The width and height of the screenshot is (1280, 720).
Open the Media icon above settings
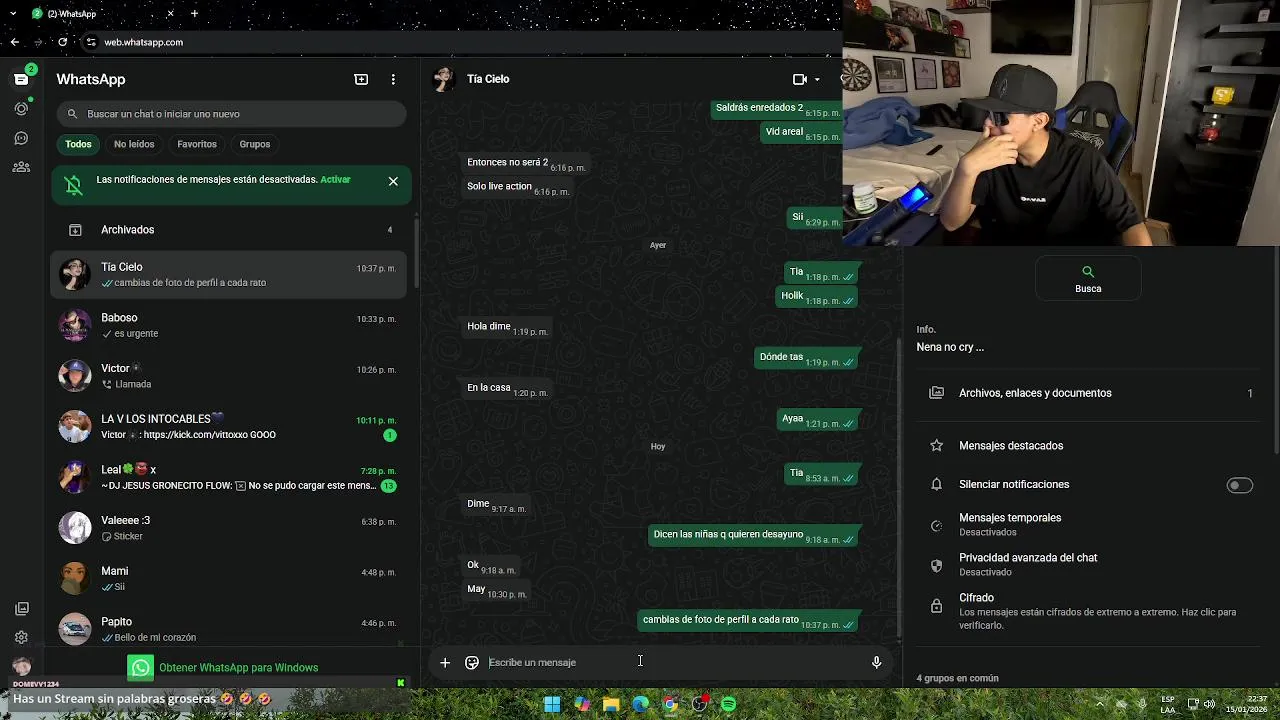click(x=21, y=608)
